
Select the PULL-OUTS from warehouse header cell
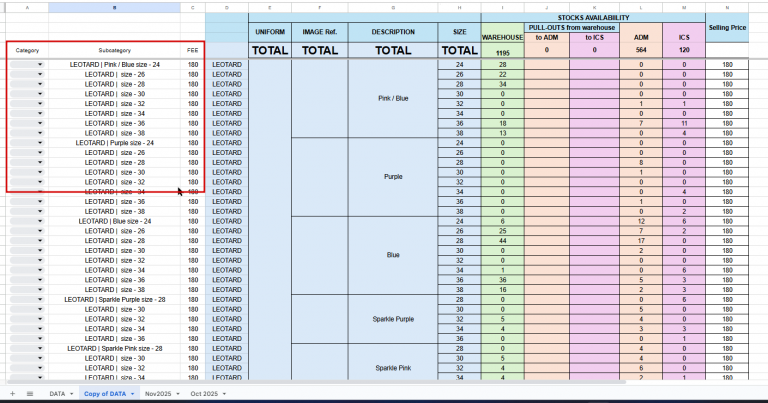572,28
